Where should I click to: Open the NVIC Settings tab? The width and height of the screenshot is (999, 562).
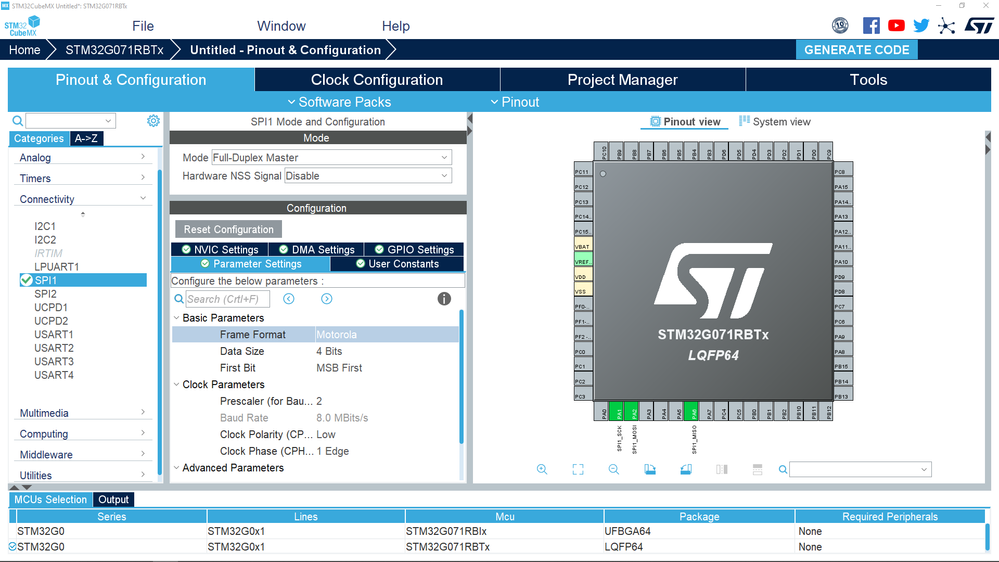click(220, 250)
